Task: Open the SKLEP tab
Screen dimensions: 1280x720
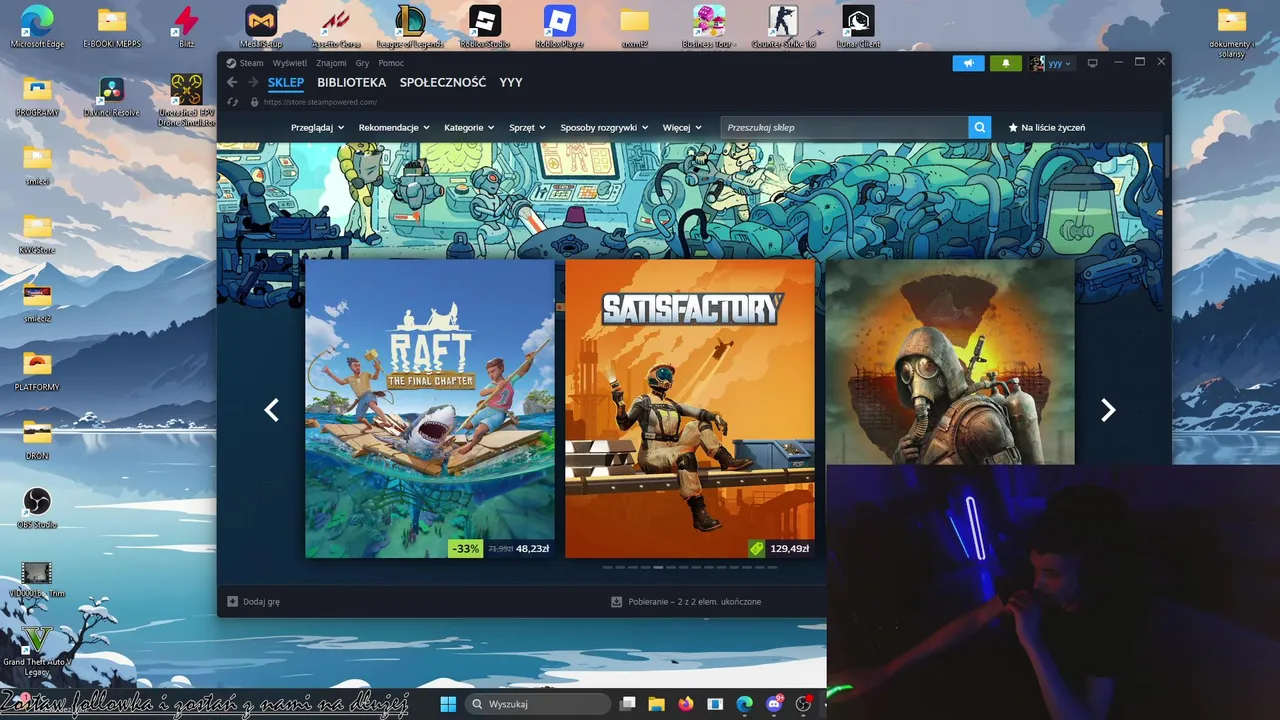Action: pyautogui.click(x=286, y=82)
